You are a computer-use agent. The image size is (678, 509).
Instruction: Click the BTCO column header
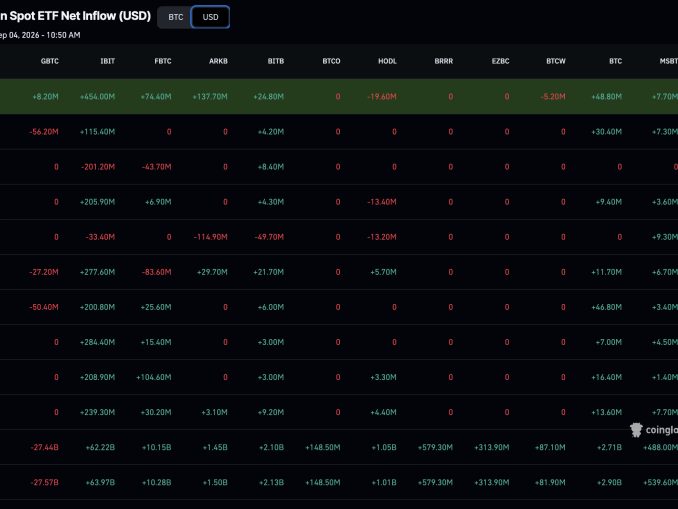332,61
